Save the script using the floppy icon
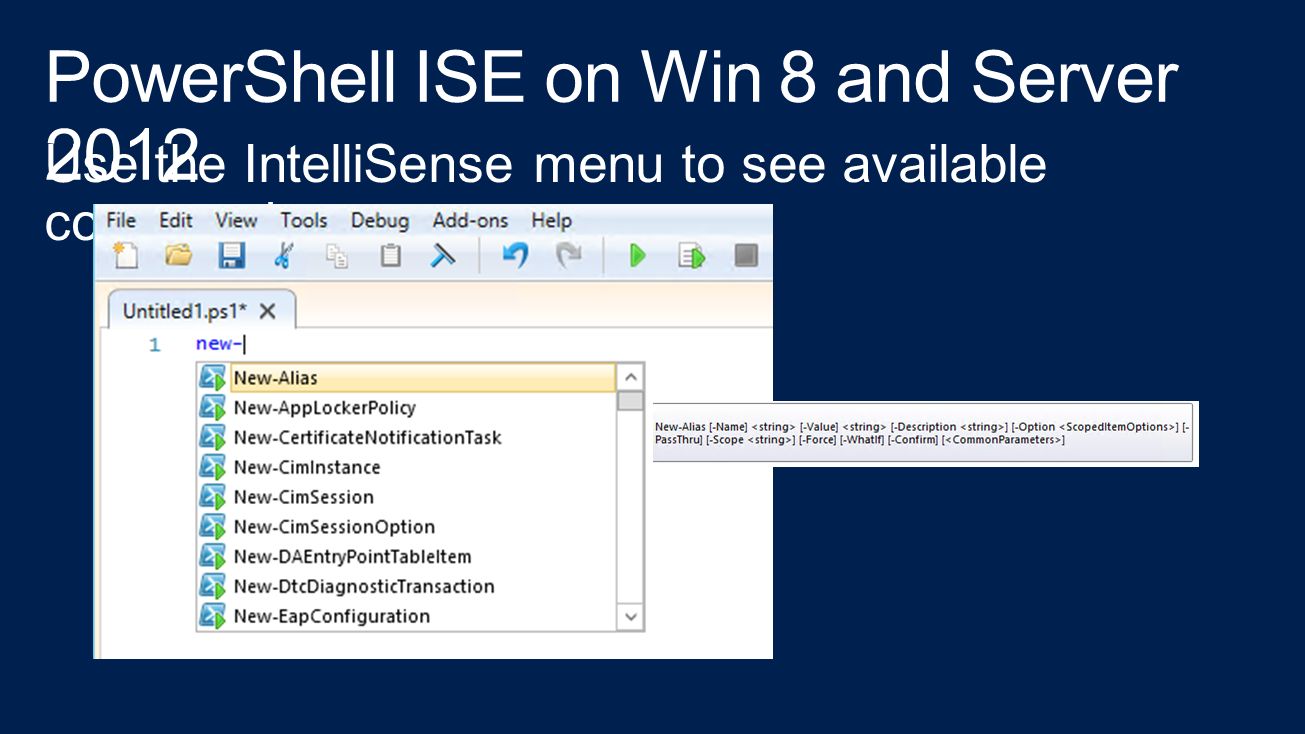The image size is (1305, 734). point(231,255)
